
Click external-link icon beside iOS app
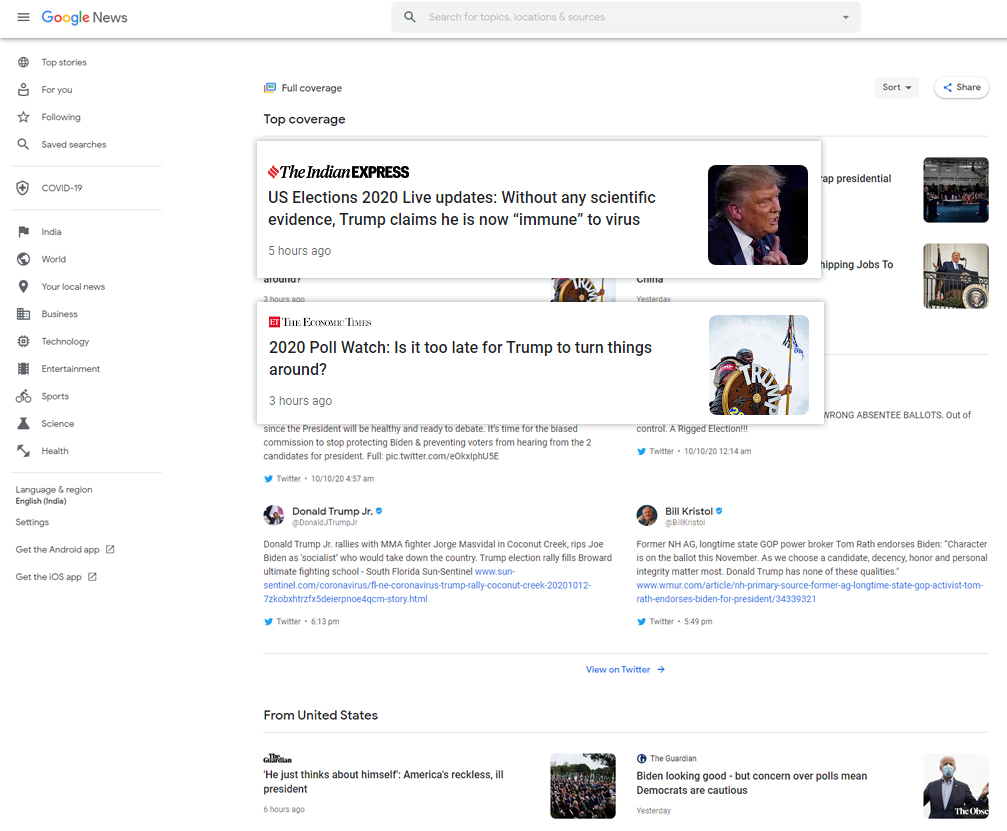pos(92,577)
